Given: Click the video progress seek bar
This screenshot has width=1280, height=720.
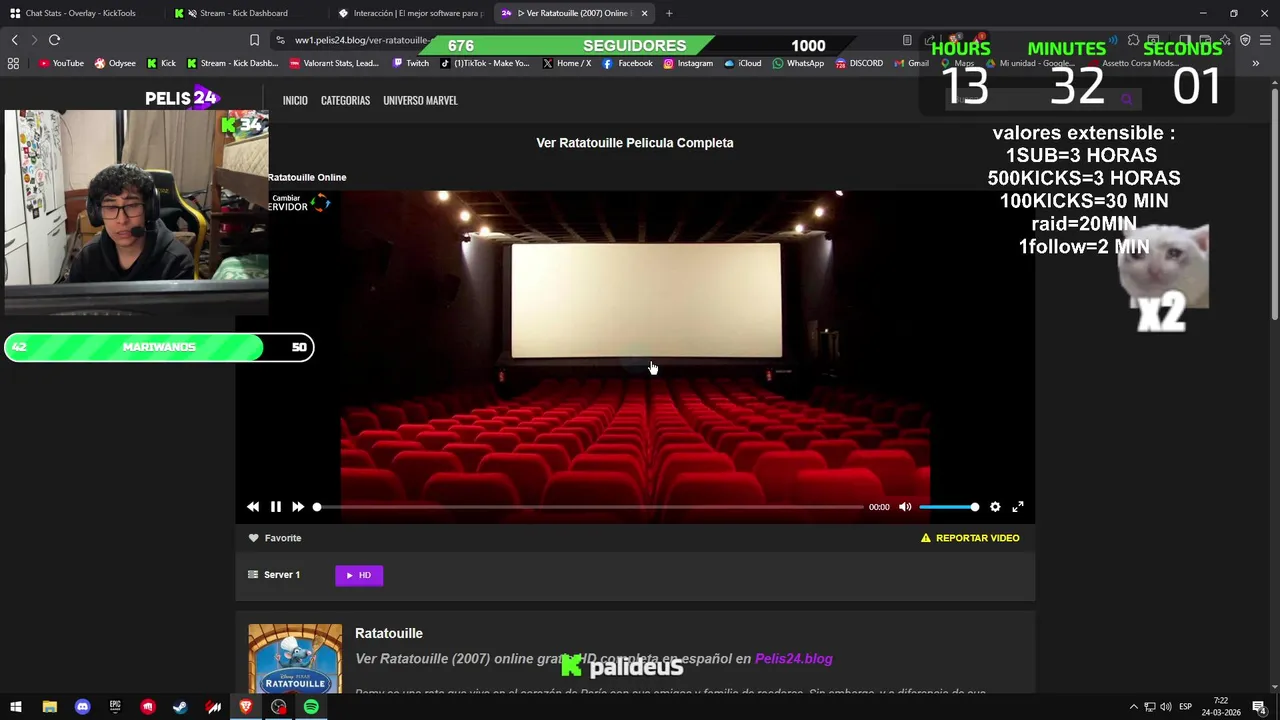Looking at the screenshot, I should [x=590, y=507].
